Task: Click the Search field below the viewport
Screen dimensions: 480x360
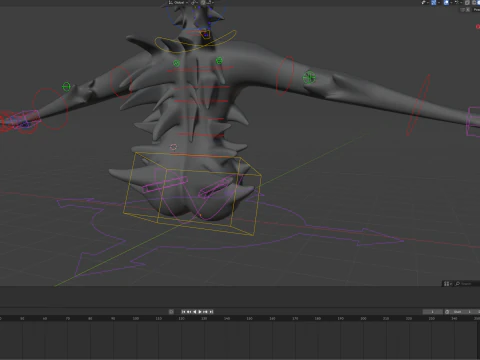Action: click(x=467, y=284)
